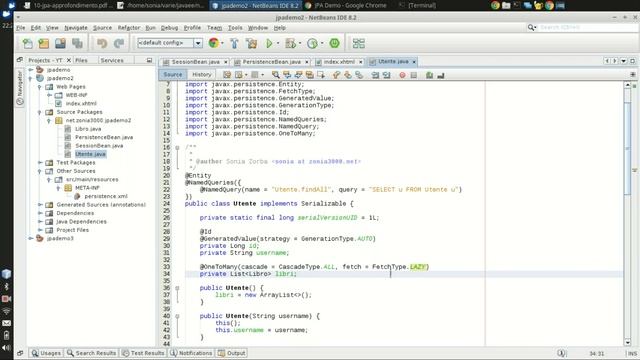Open the Navigate menu
The image size is (640, 360).
pyautogui.click(x=76, y=28)
